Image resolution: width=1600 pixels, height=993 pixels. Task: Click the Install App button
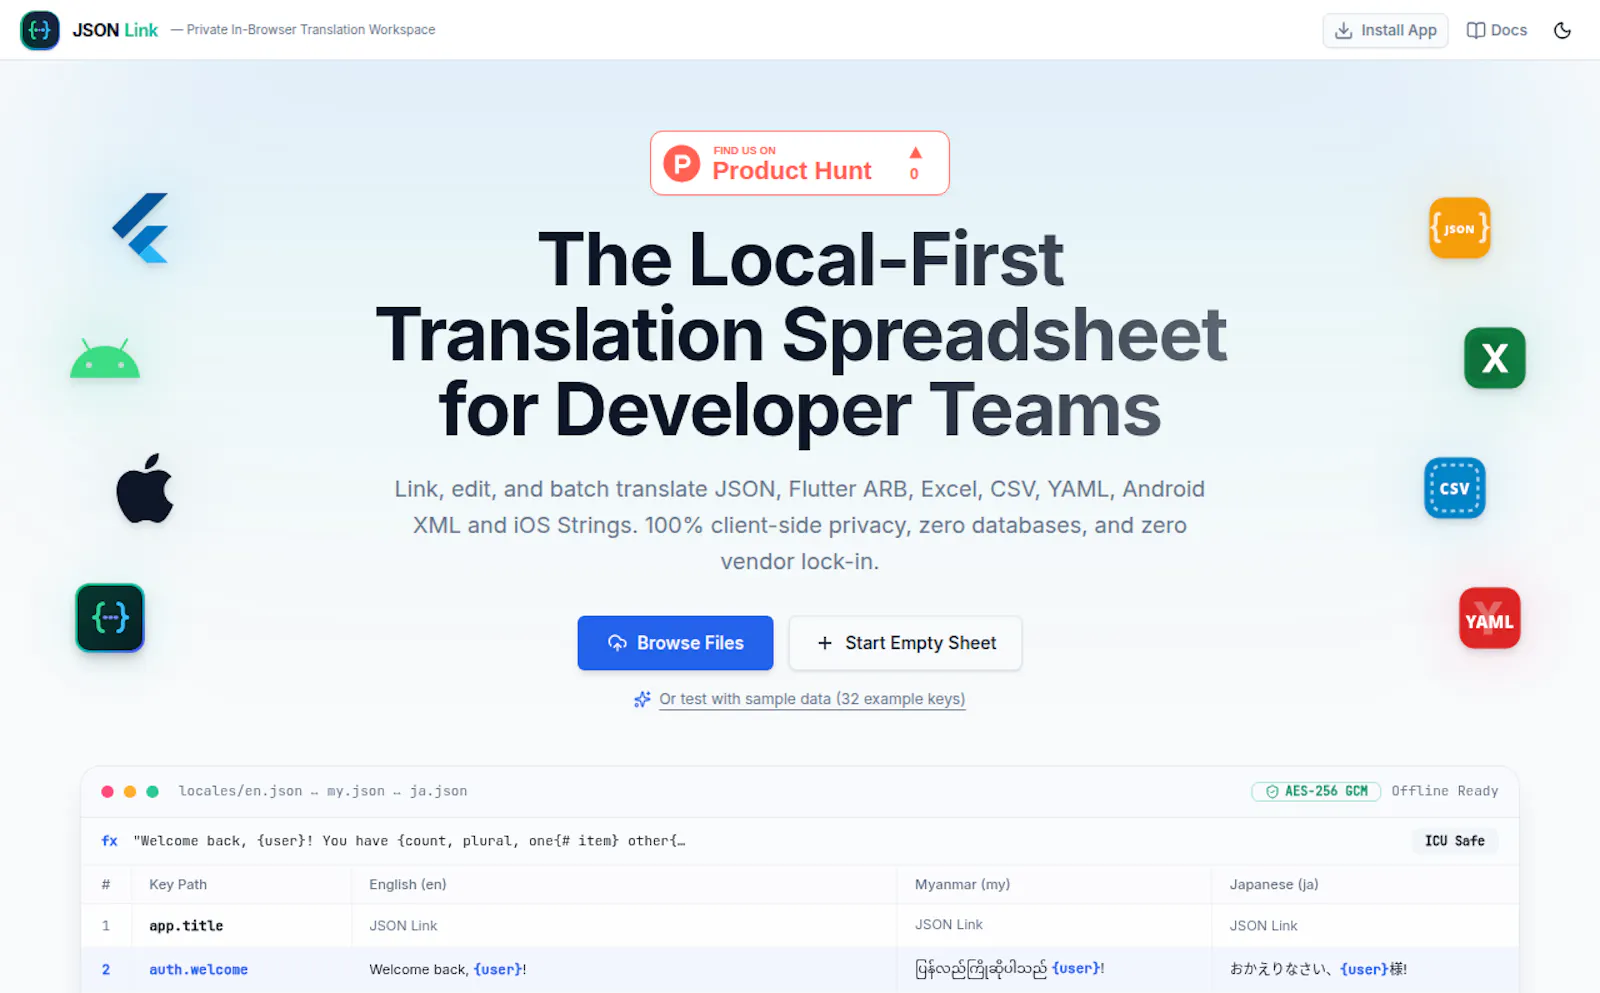pyautogui.click(x=1385, y=30)
